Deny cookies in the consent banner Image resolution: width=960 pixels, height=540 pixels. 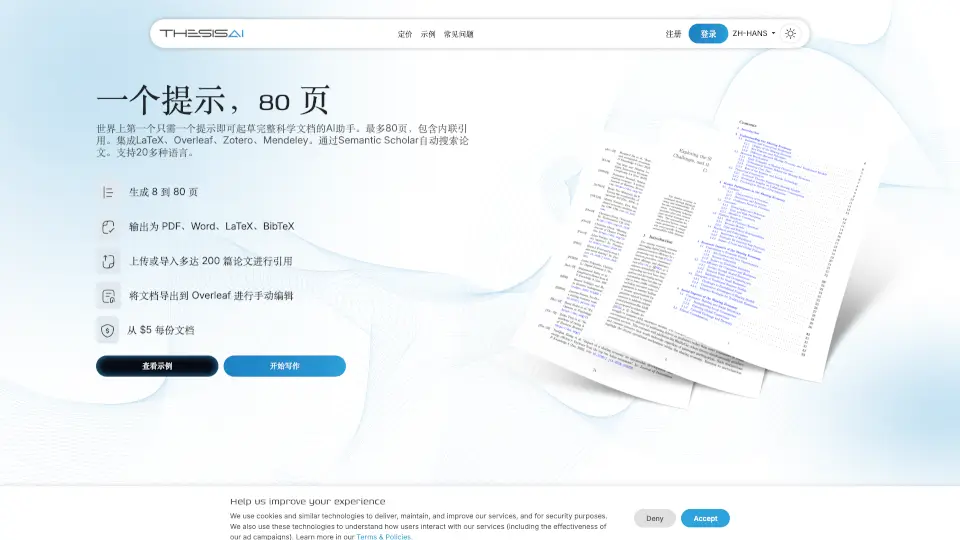(655, 518)
